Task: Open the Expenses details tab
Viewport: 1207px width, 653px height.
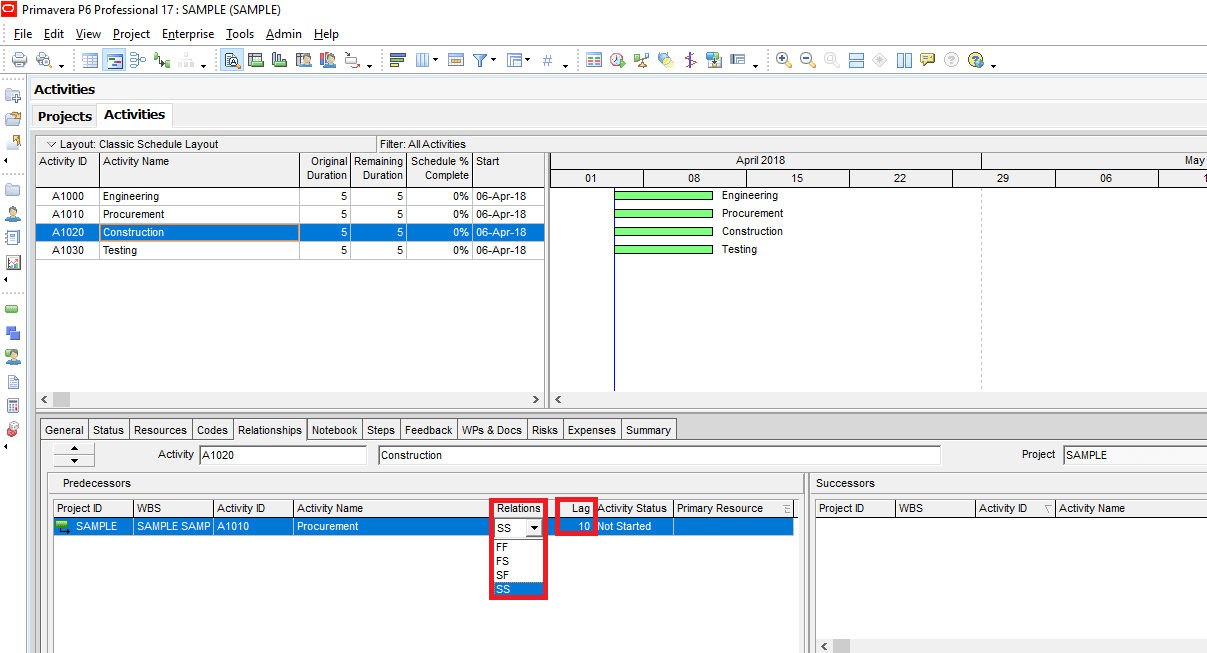Action: click(592, 430)
